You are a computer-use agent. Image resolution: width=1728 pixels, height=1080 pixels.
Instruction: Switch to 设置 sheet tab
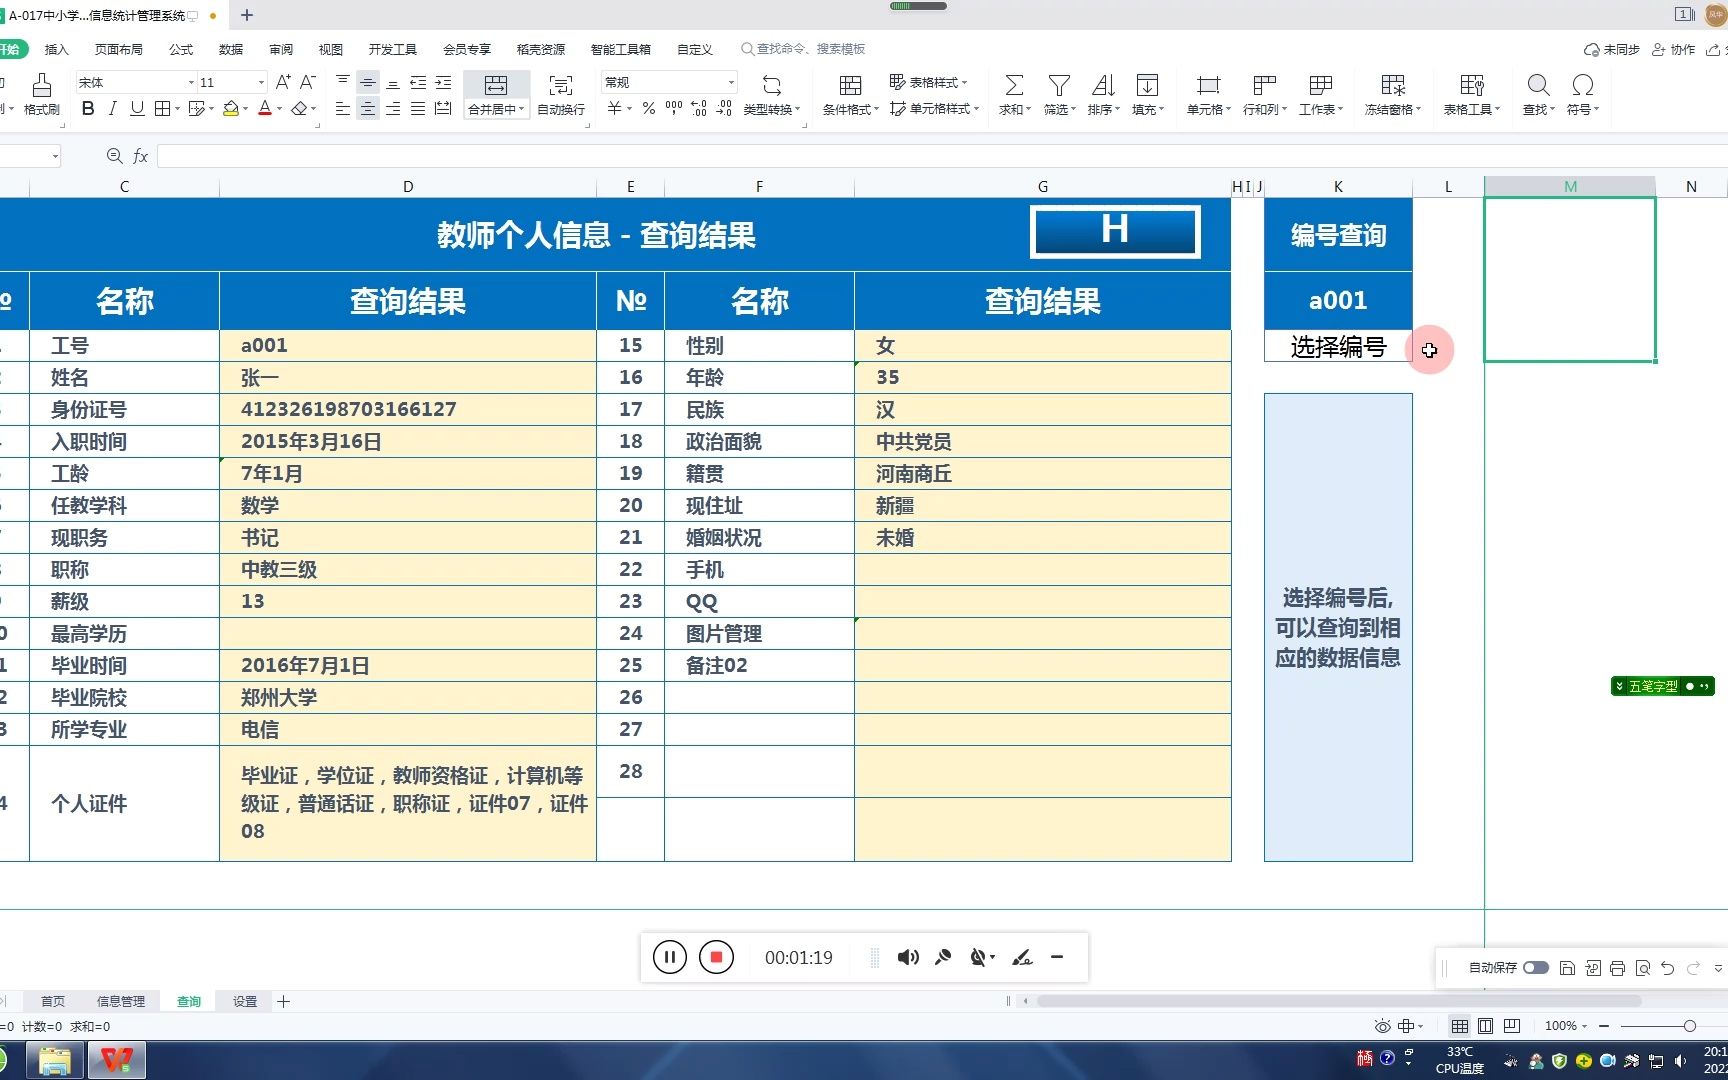245,1001
